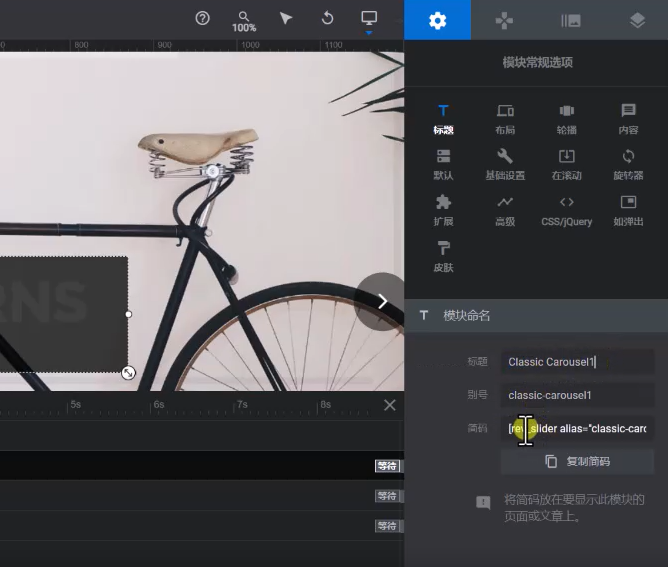Open the 标题 title section

point(443,119)
